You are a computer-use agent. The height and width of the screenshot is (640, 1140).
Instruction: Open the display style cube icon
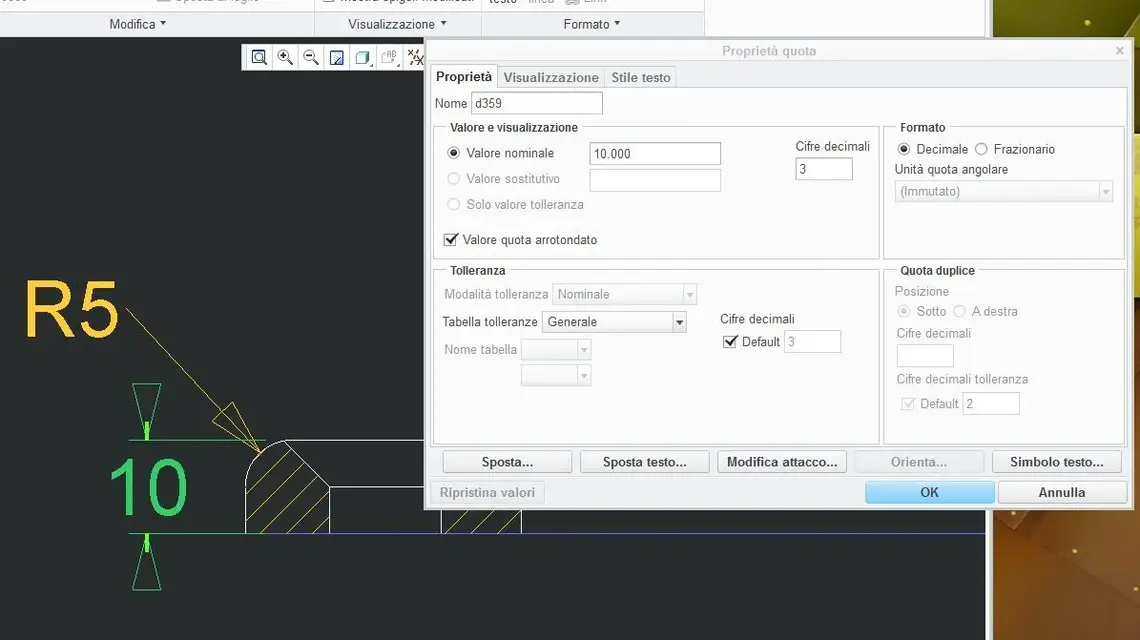click(363, 58)
